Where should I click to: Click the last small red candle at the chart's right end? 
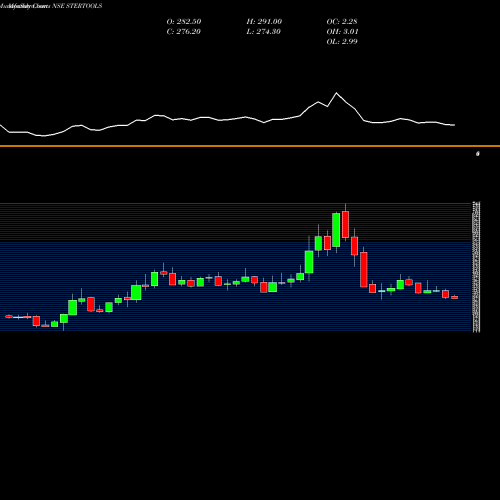[x=455, y=297]
